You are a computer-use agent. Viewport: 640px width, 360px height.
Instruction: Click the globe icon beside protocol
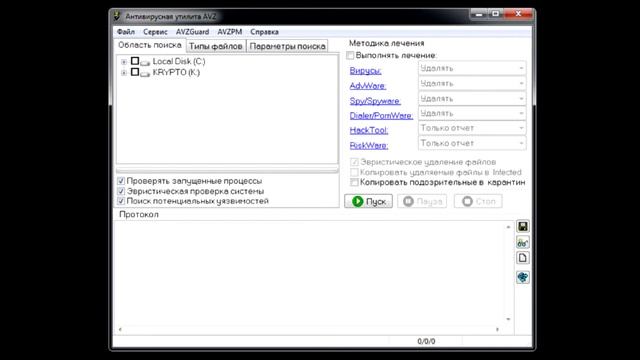tap(522, 277)
